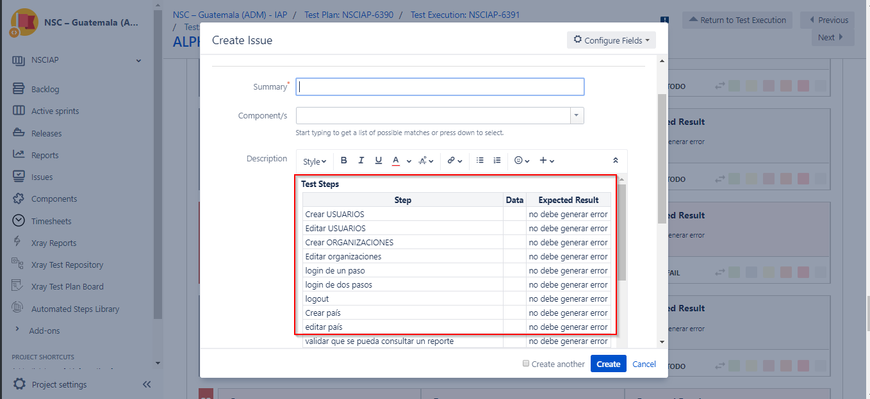The width and height of the screenshot is (870, 399).
Task: Insert a numbered list
Action: (x=497, y=160)
